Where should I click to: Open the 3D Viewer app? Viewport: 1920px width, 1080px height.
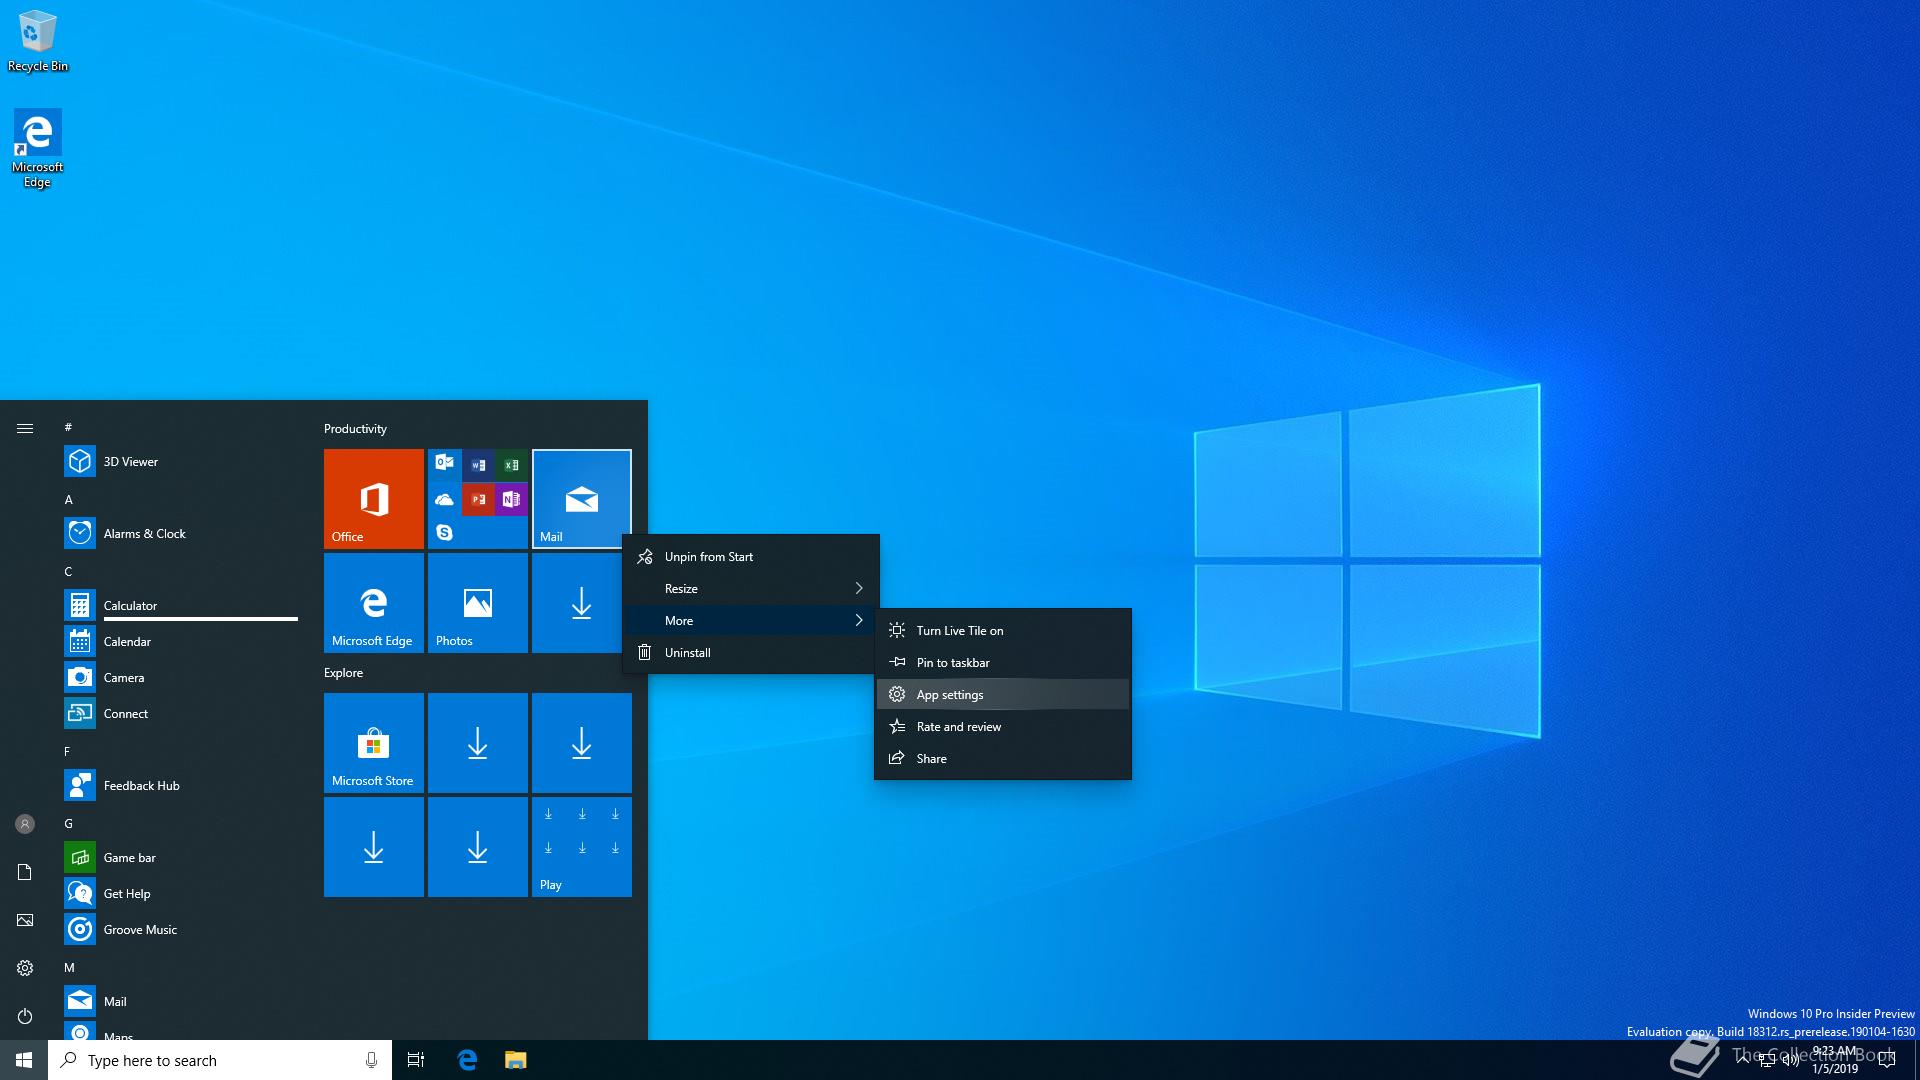pyautogui.click(x=180, y=462)
